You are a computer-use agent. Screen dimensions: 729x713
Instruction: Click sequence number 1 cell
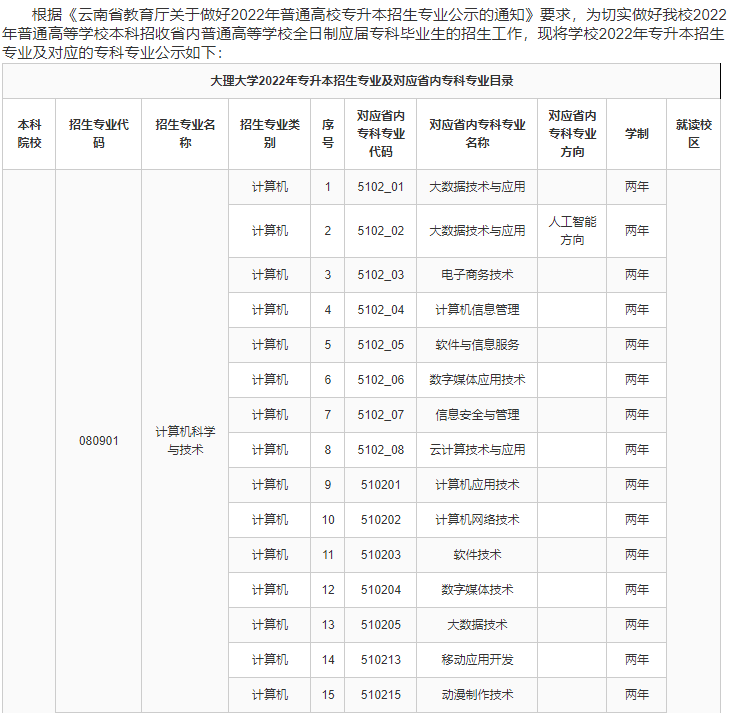pyautogui.click(x=328, y=187)
